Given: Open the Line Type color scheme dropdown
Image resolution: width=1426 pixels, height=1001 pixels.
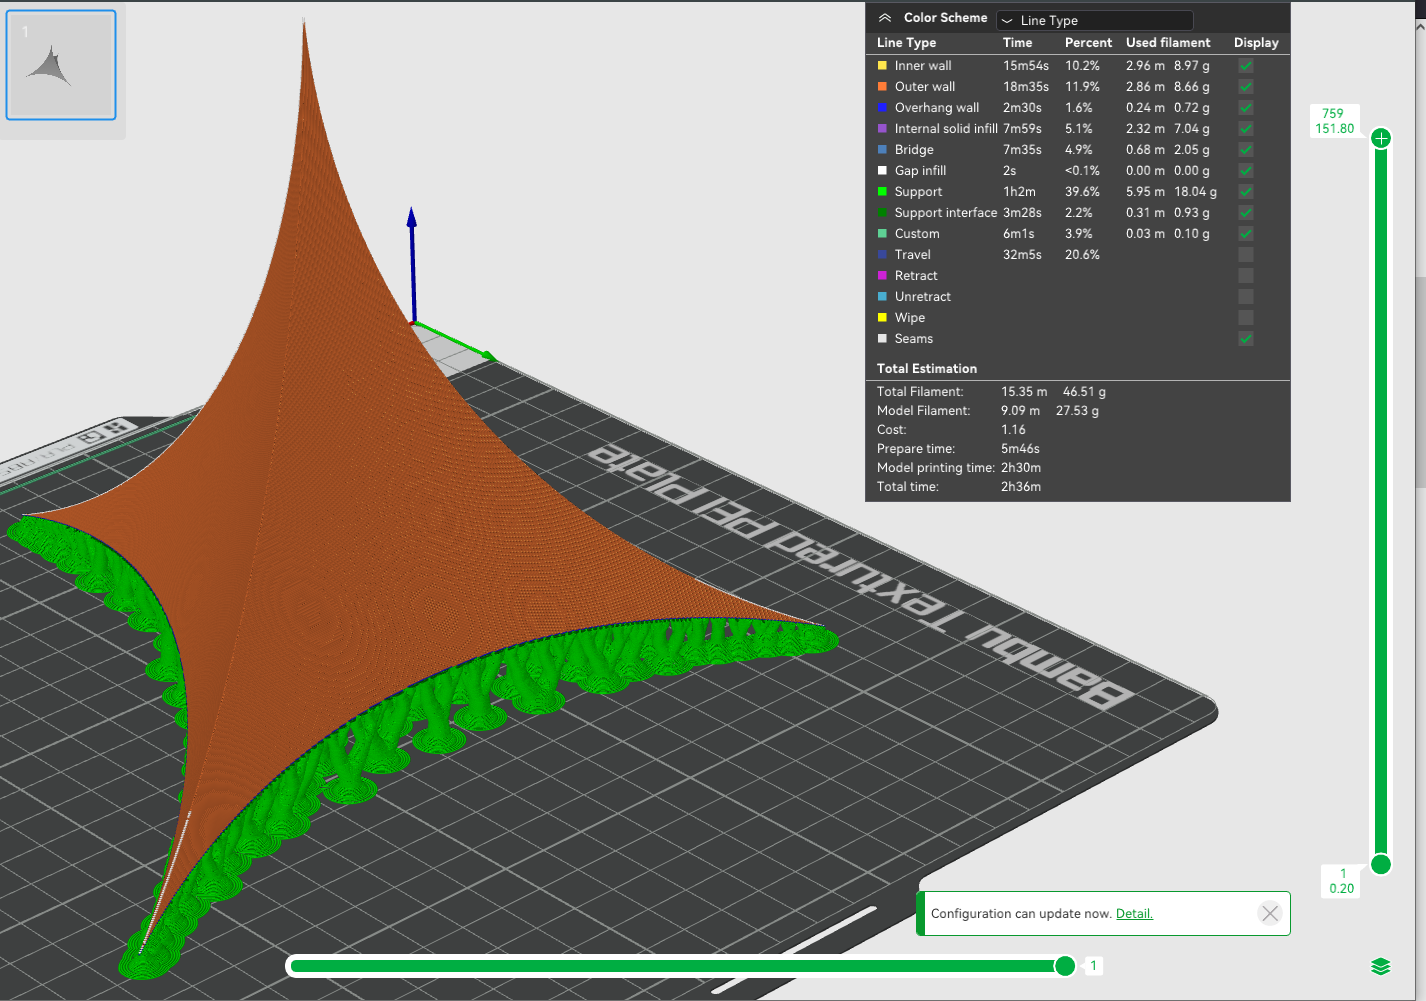Looking at the screenshot, I should [x=1095, y=20].
